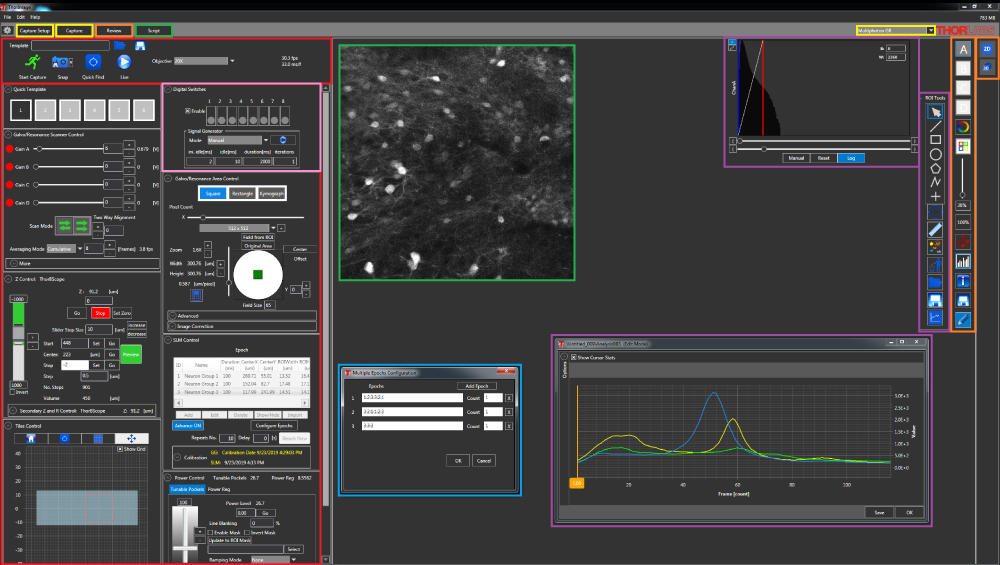Switch to the Review tab
1000x565 pixels.
click(x=113, y=31)
